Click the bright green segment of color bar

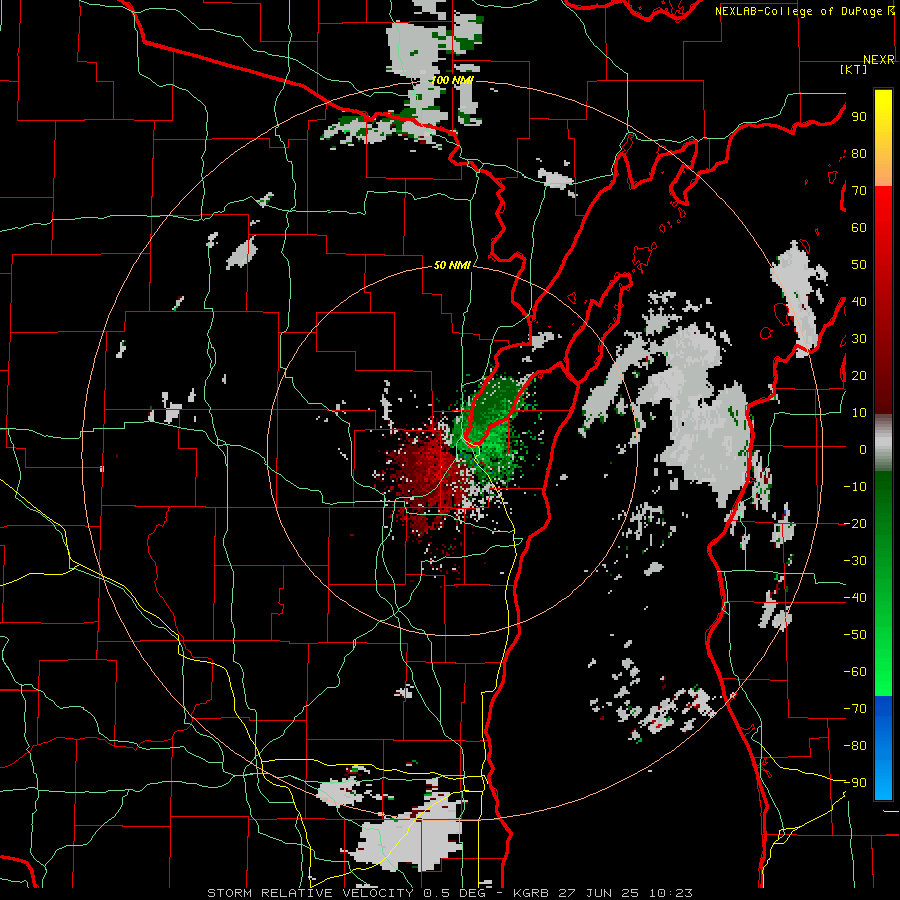pyautogui.click(x=883, y=584)
